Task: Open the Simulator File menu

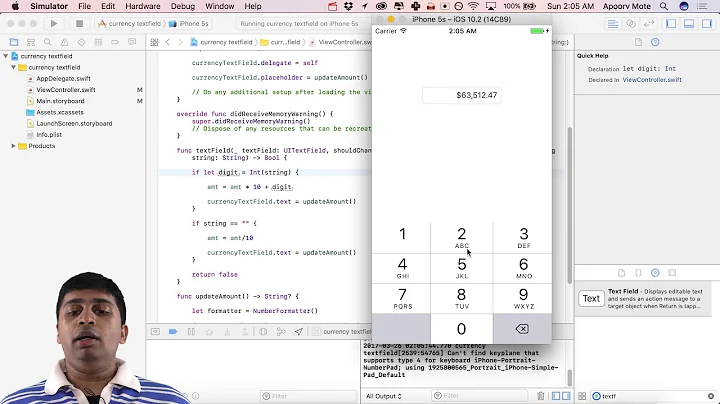Action: (x=84, y=6)
